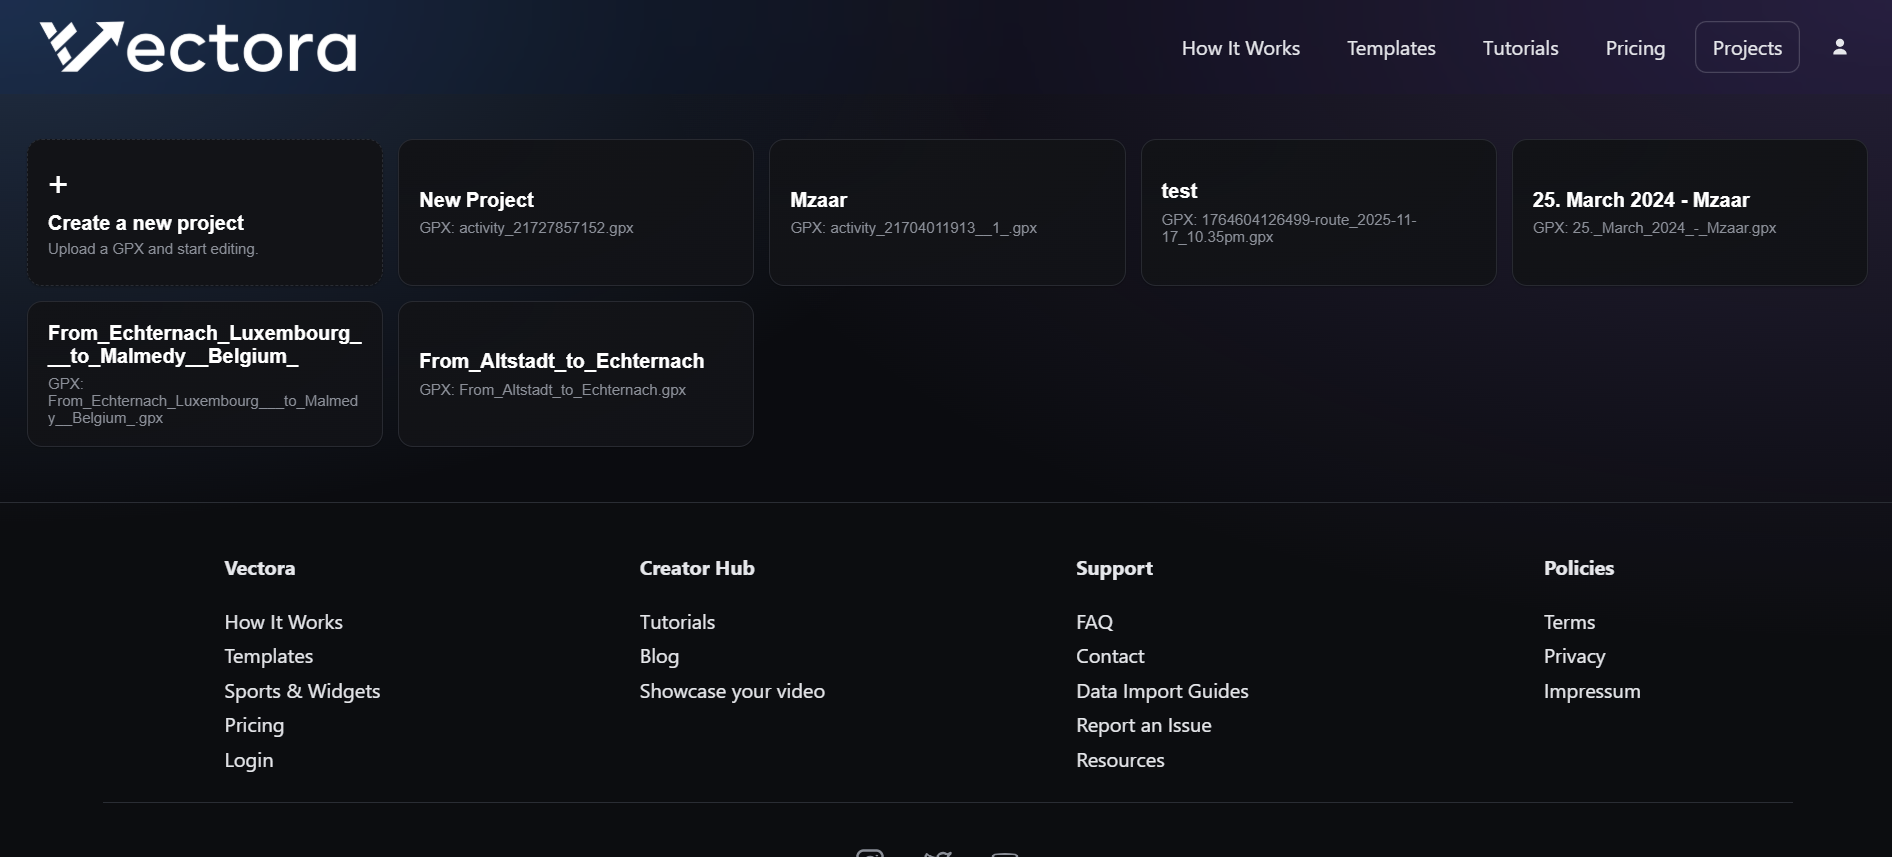Open the From_Altstadt_to_Echternach project card
The width and height of the screenshot is (1892, 857).
575,373
